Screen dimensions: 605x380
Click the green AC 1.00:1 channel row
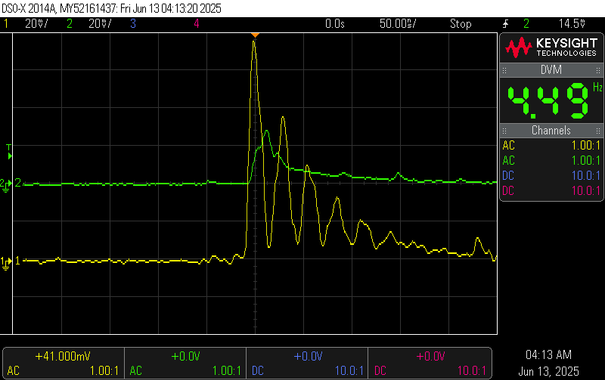click(551, 160)
